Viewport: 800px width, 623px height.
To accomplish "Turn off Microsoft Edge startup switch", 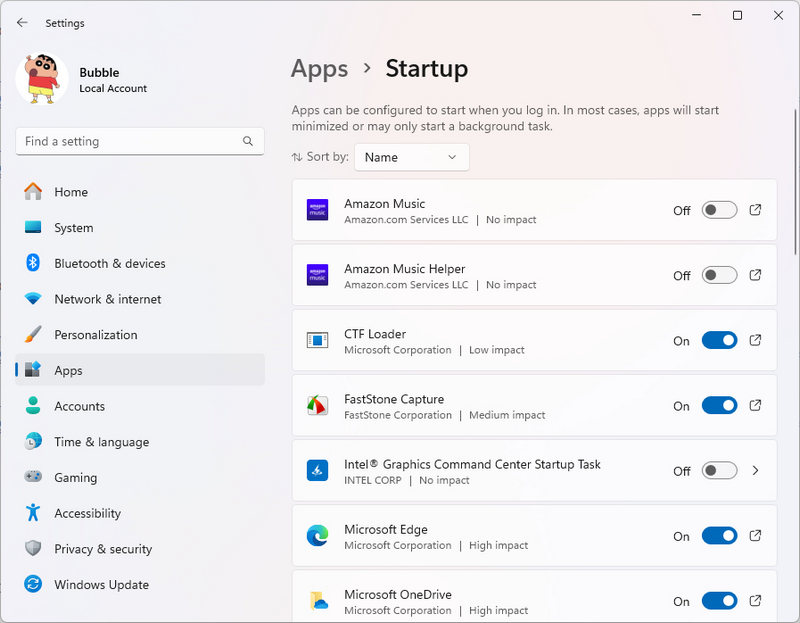I will (719, 536).
